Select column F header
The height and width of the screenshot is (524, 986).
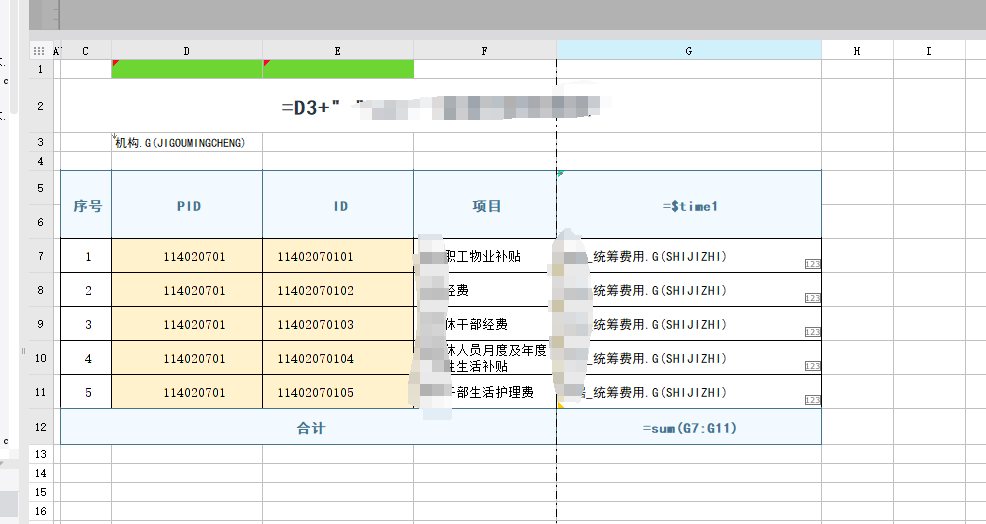[485, 51]
